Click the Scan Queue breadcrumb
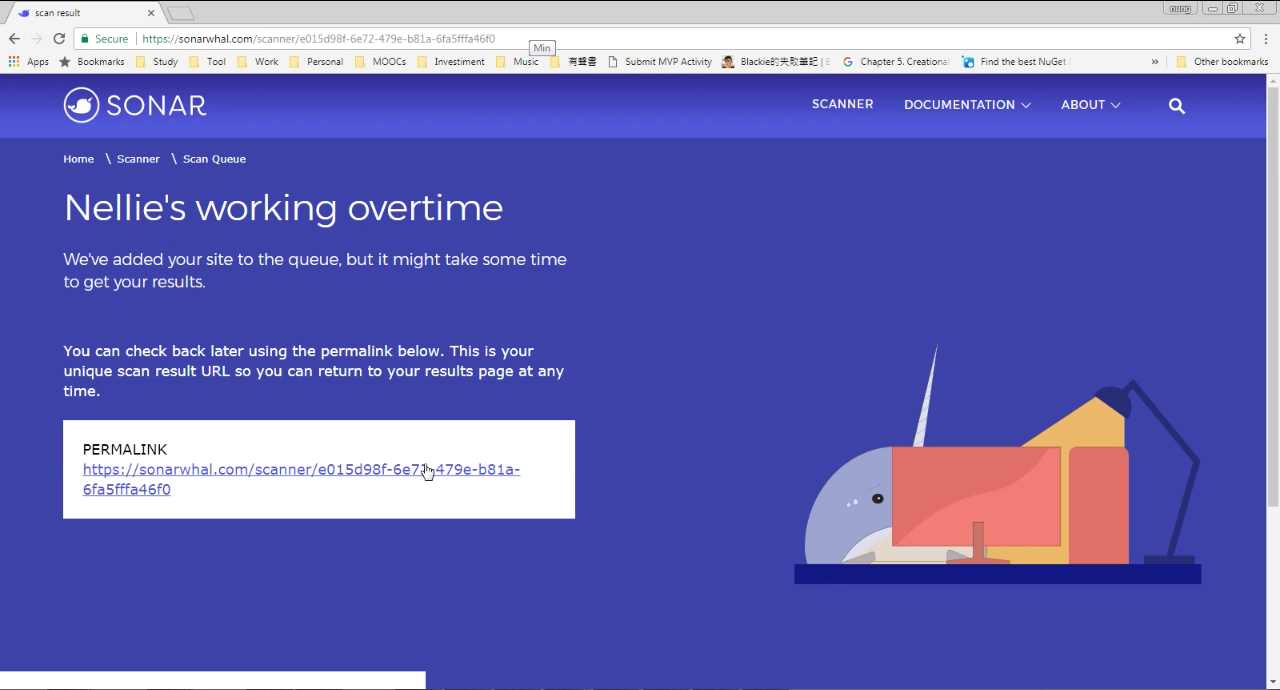 (x=214, y=159)
